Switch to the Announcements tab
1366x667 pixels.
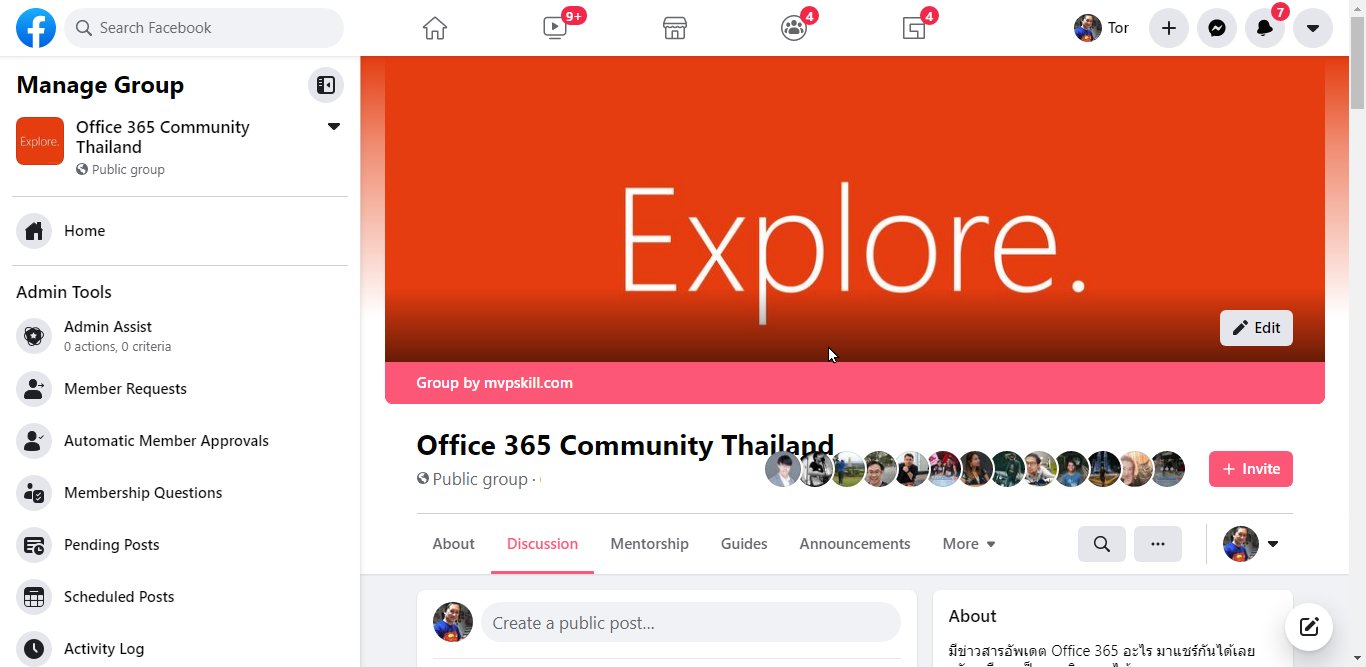coord(855,544)
